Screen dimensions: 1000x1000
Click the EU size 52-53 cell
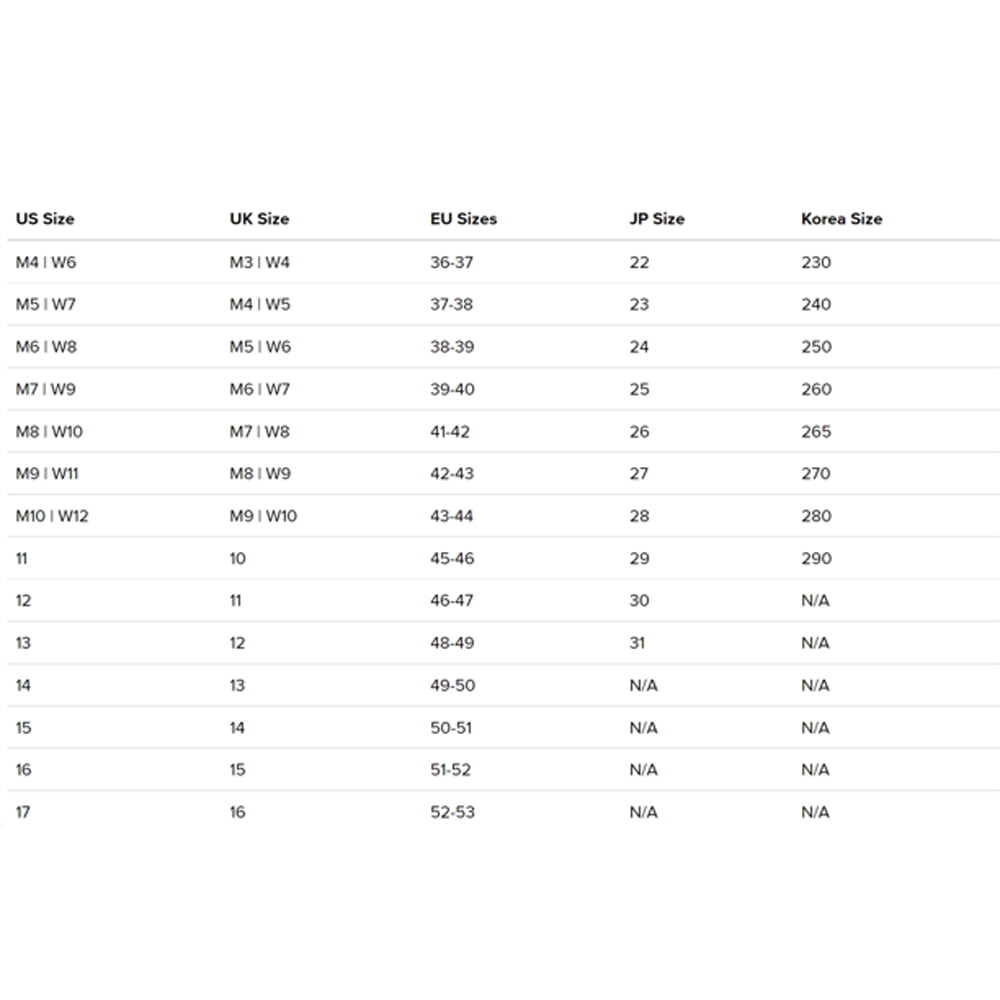point(452,812)
